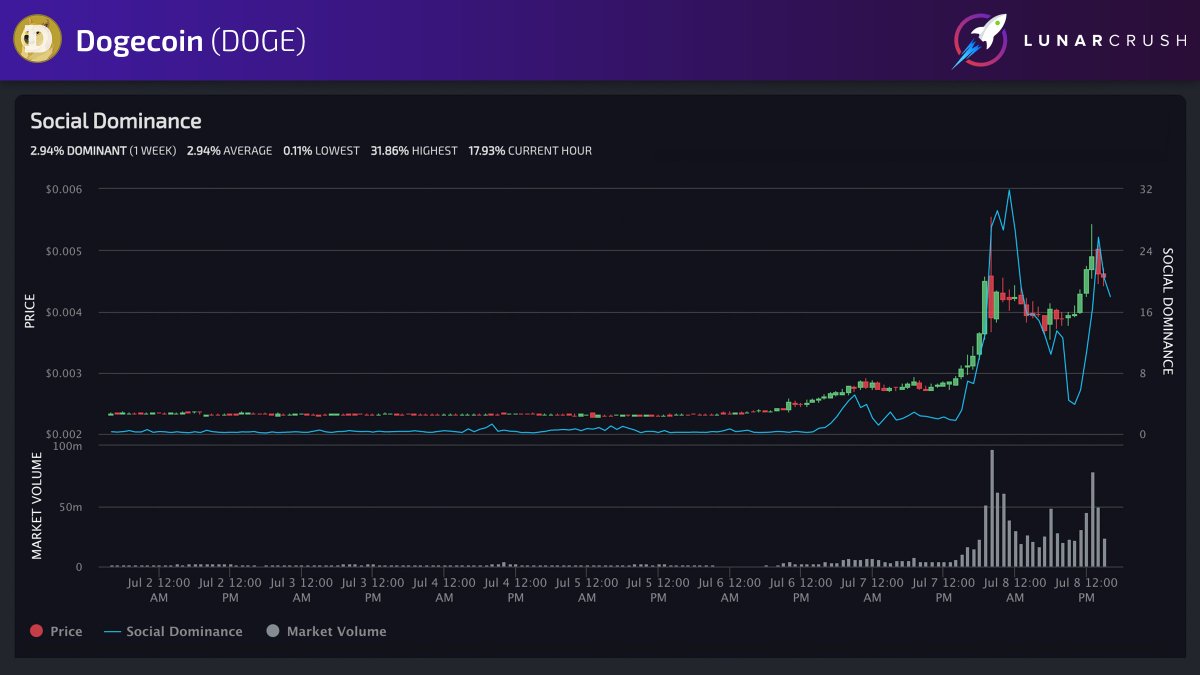Click the $0.002 price axis label

64,435
